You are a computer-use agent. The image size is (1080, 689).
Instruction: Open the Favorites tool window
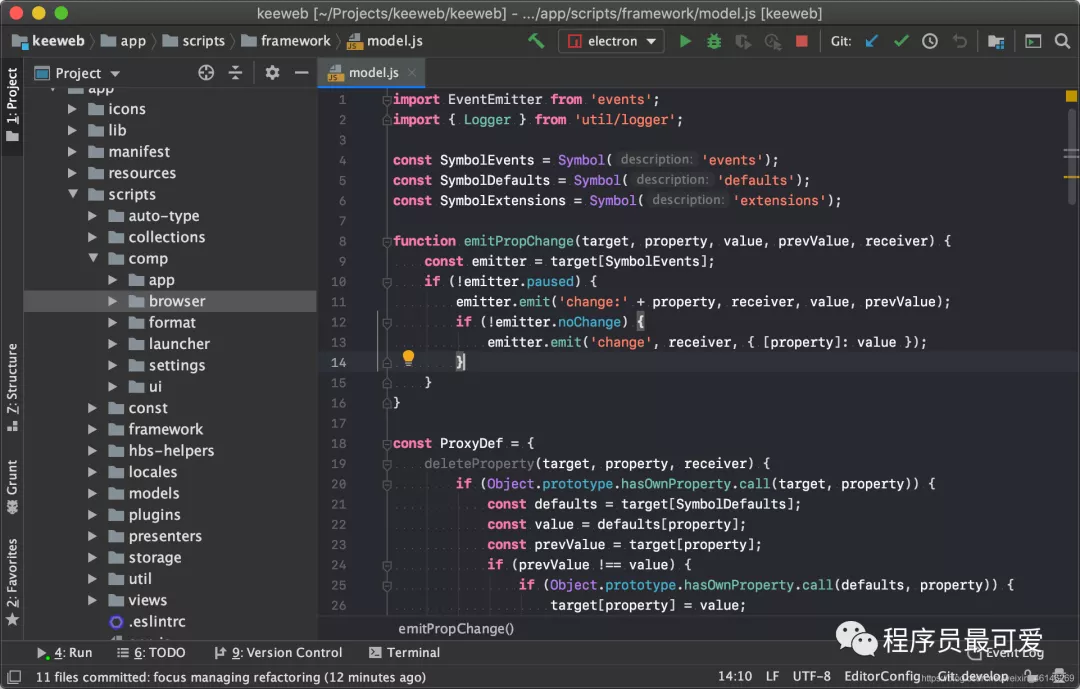tap(12, 582)
